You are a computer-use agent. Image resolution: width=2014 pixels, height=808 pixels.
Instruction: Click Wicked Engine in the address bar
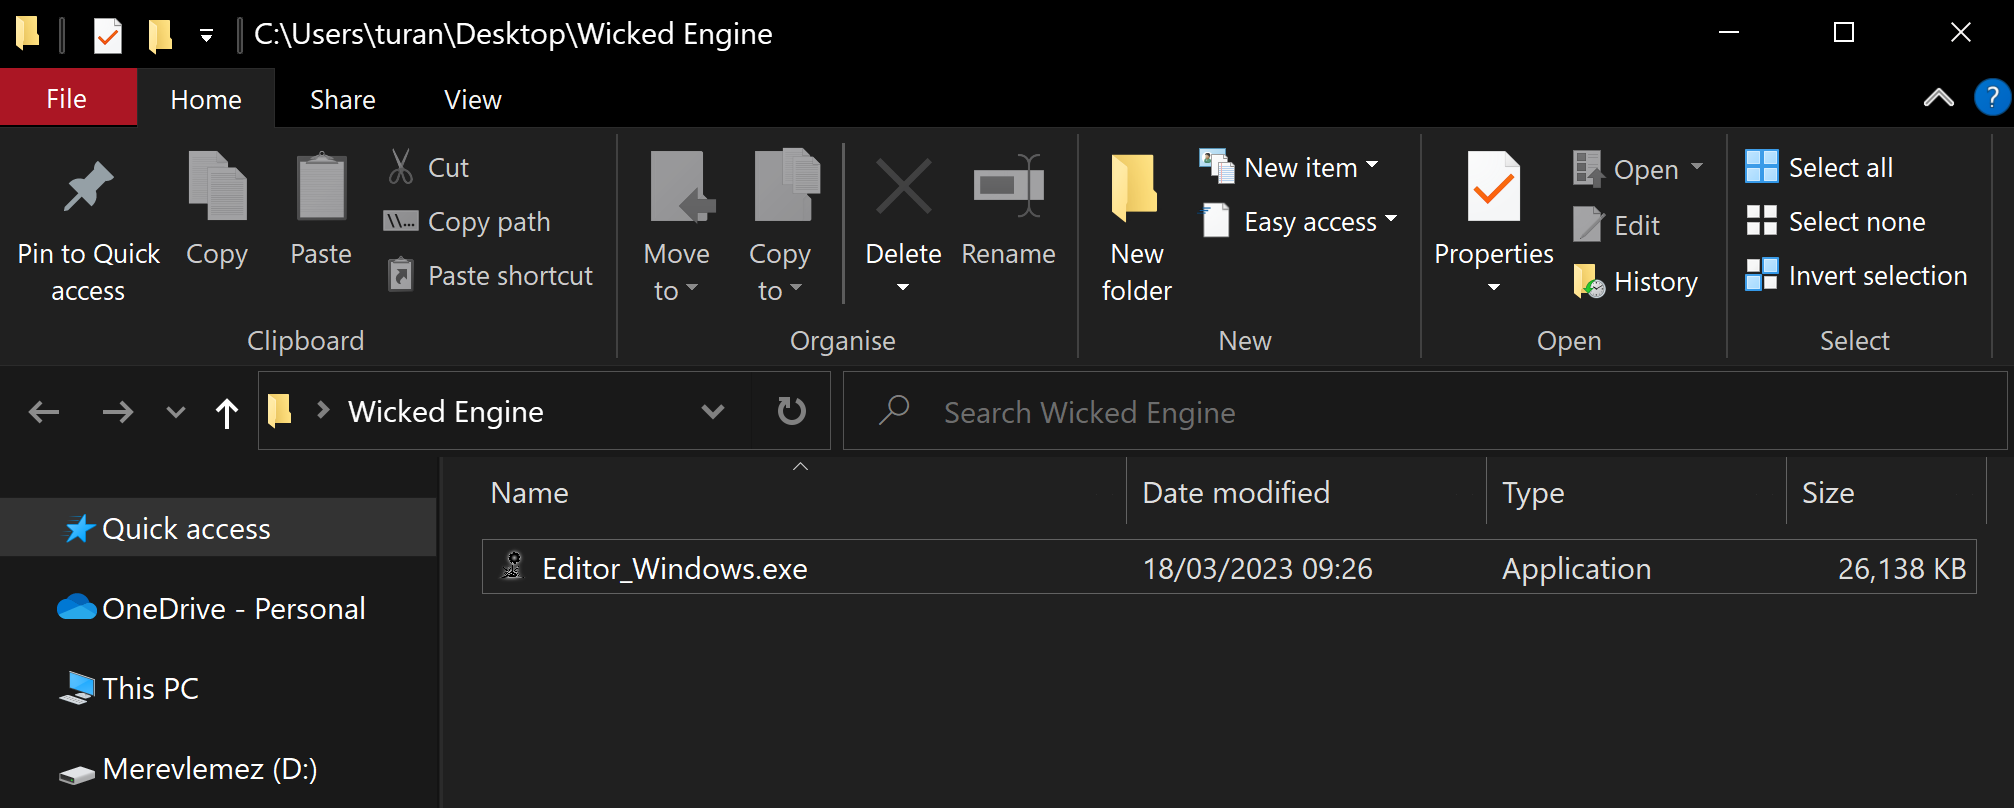pos(446,412)
